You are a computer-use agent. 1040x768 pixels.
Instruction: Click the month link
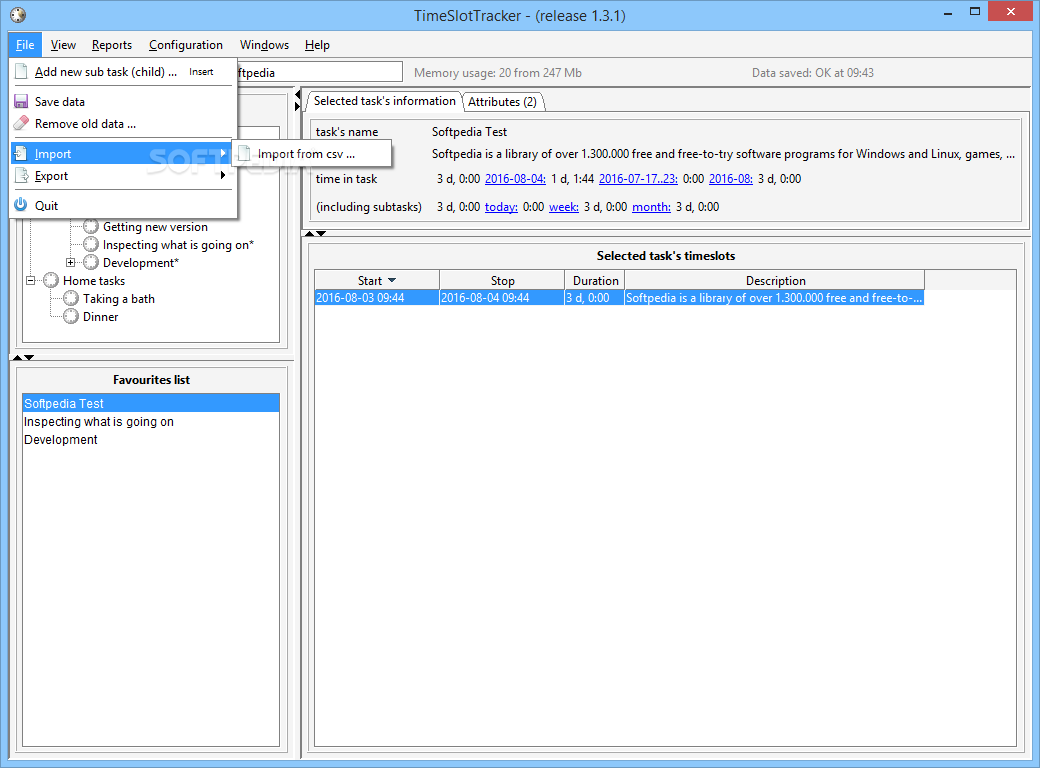pos(651,206)
